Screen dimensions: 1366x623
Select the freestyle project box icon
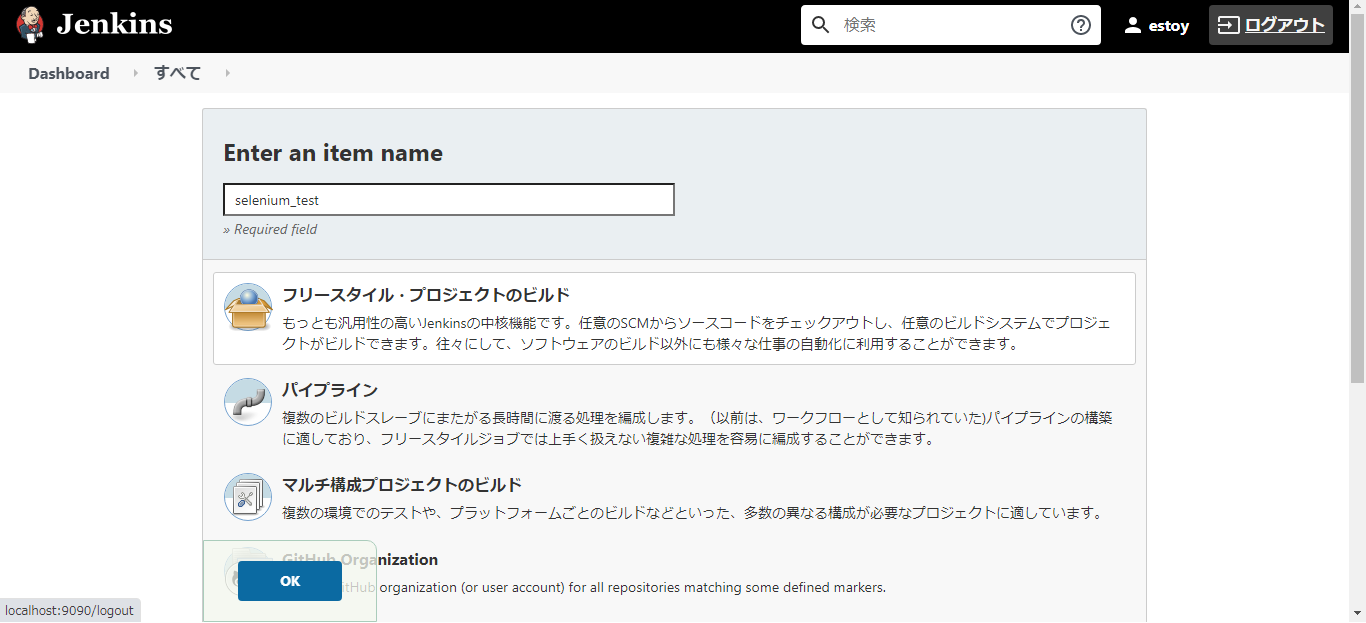click(x=248, y=307)
